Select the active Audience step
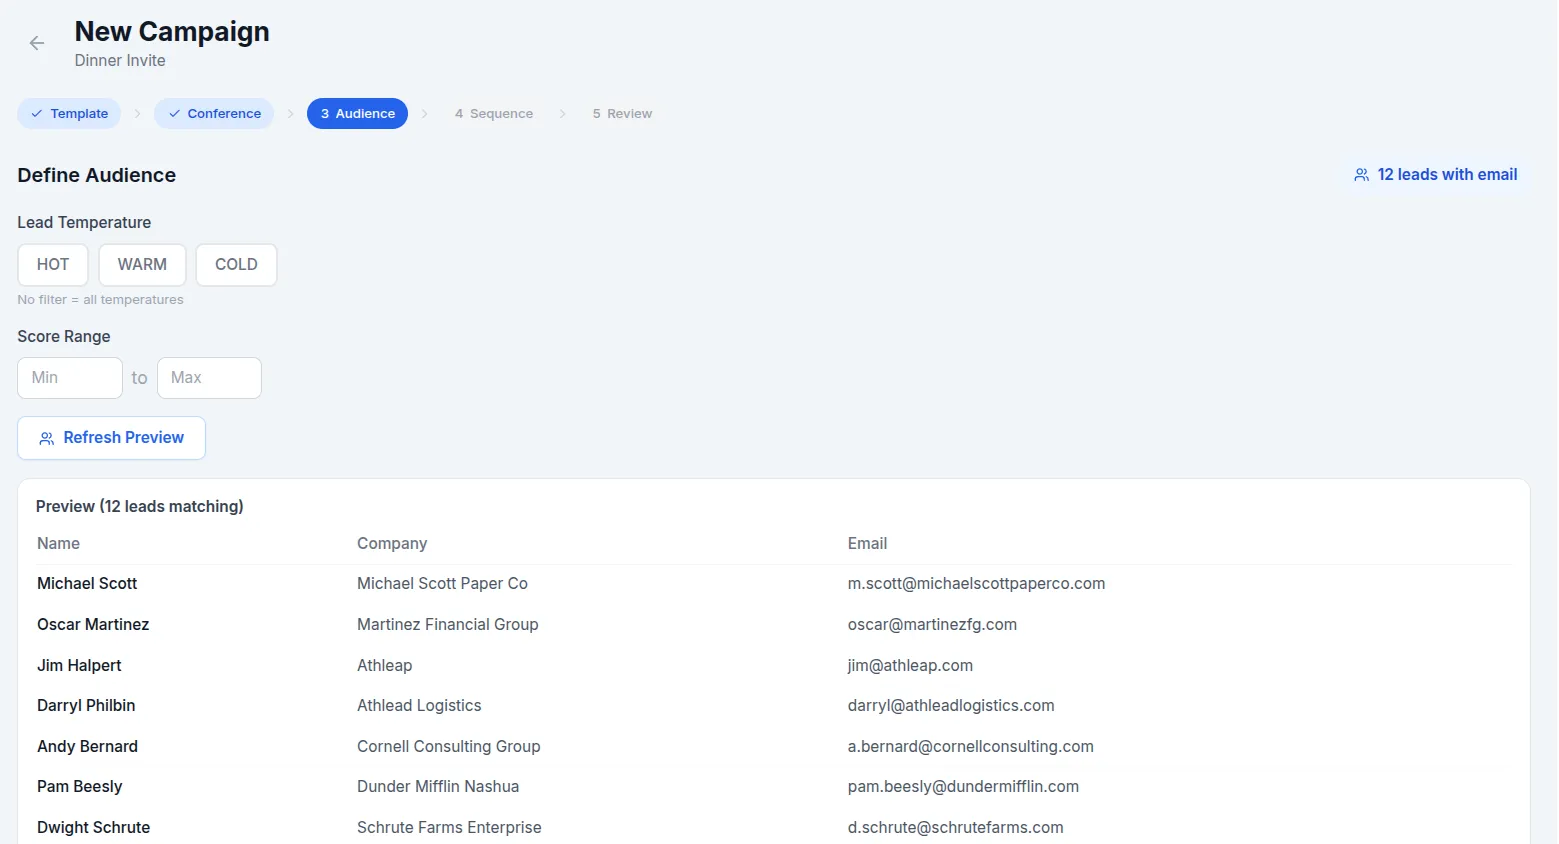The width and height of the screenshot is (1559, 844). tap(357, 114)
